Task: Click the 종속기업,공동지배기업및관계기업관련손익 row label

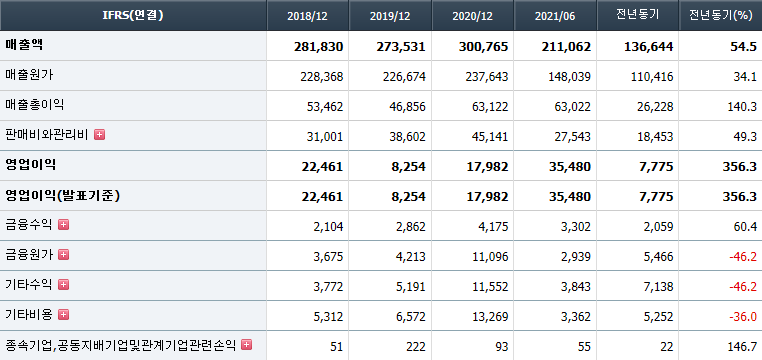Action: 121,345
